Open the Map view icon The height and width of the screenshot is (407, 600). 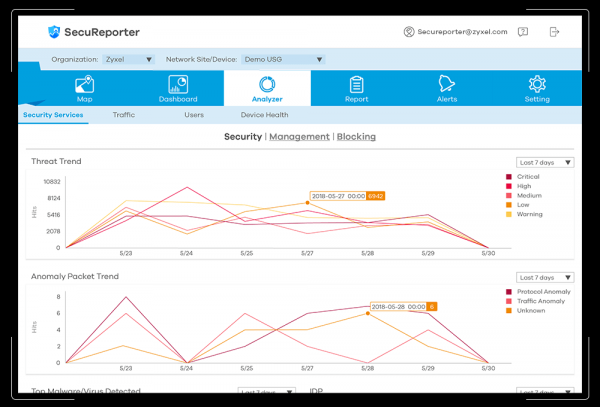[84, 84]
